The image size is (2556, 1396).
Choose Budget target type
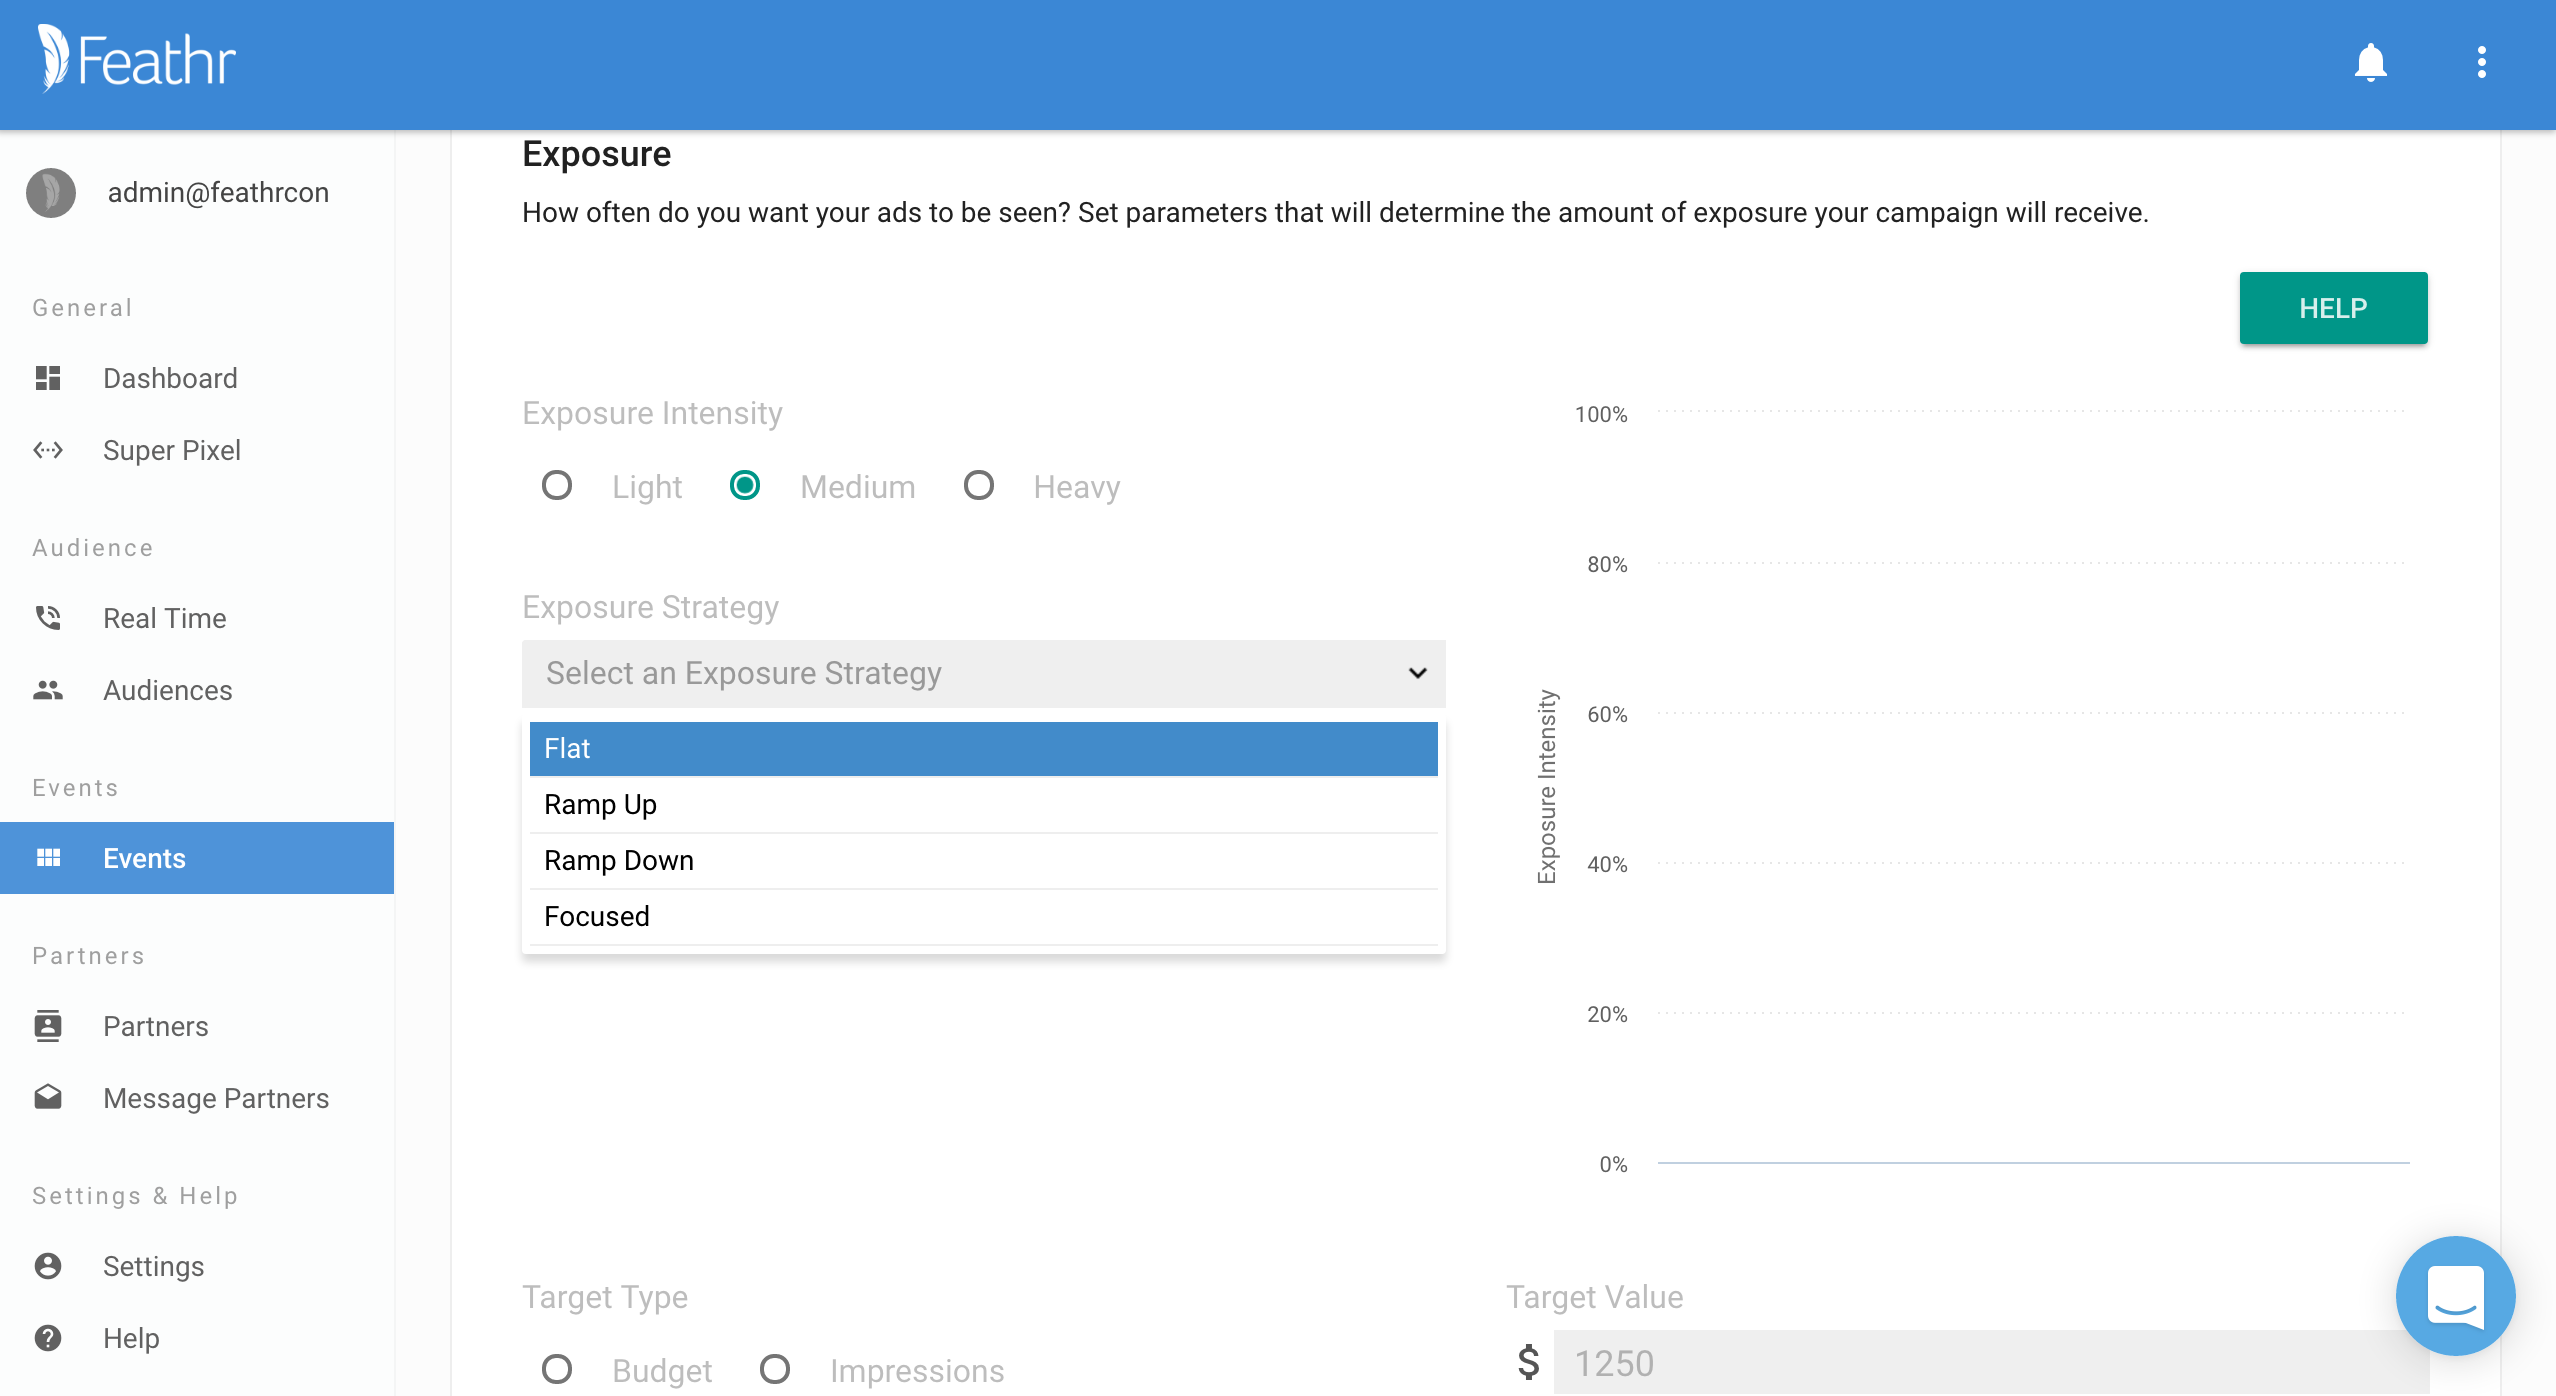point(557,1370)
